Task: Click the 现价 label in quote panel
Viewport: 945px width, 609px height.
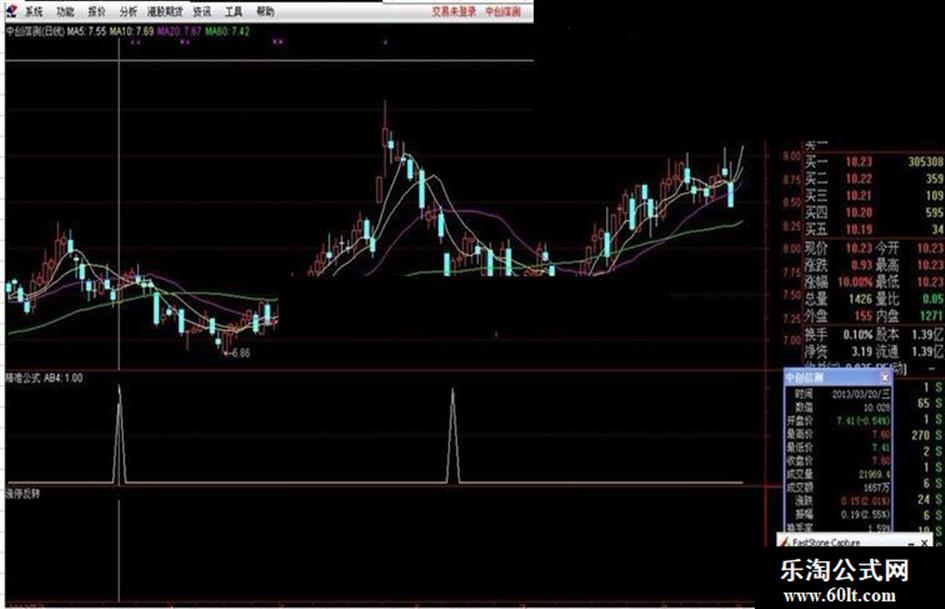Action: [817, 248]
